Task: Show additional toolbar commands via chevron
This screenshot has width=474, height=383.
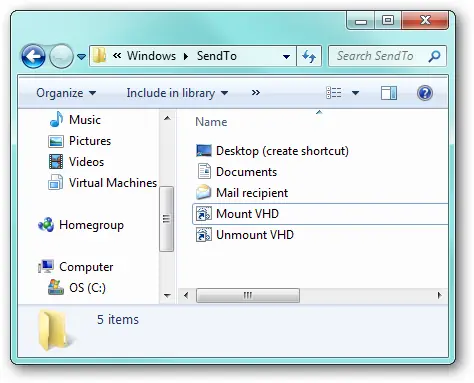Action: click(x=256, y=93)
